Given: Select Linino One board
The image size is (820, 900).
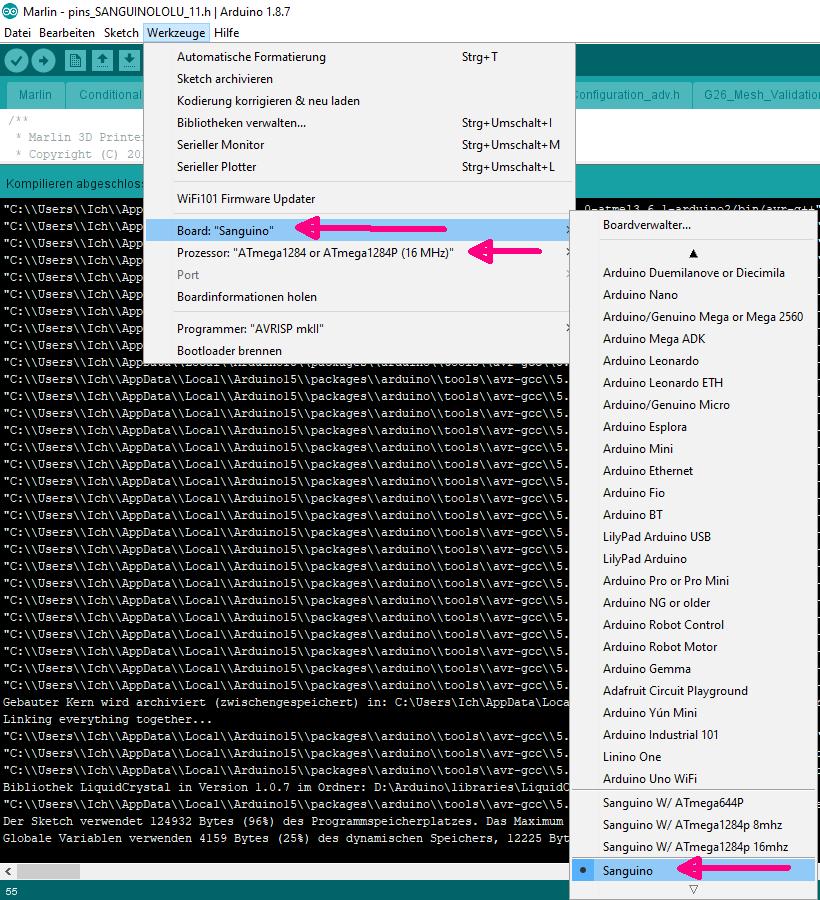Looking at the screenshot, I should point(694,757).
